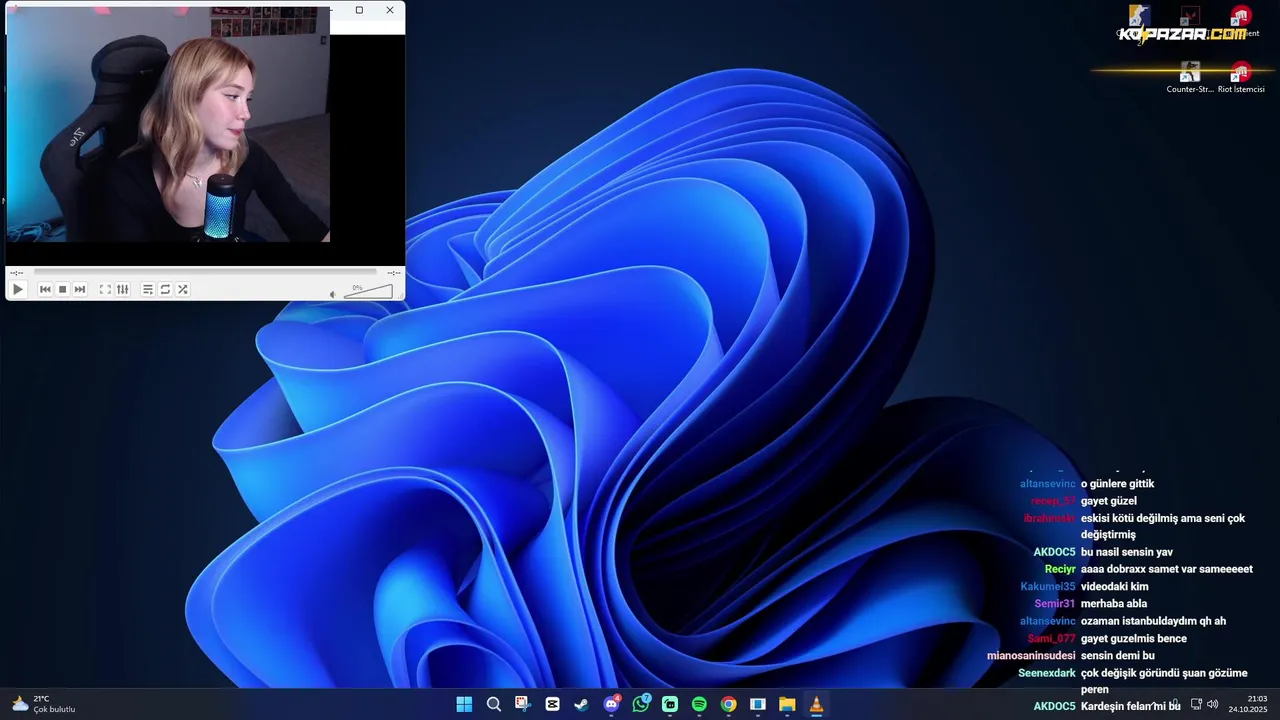The width and height of the screenshot is (1280, 720).
Task: Select the Riot İstemcisi desktop shortcut
Action: click(1241, 78)
